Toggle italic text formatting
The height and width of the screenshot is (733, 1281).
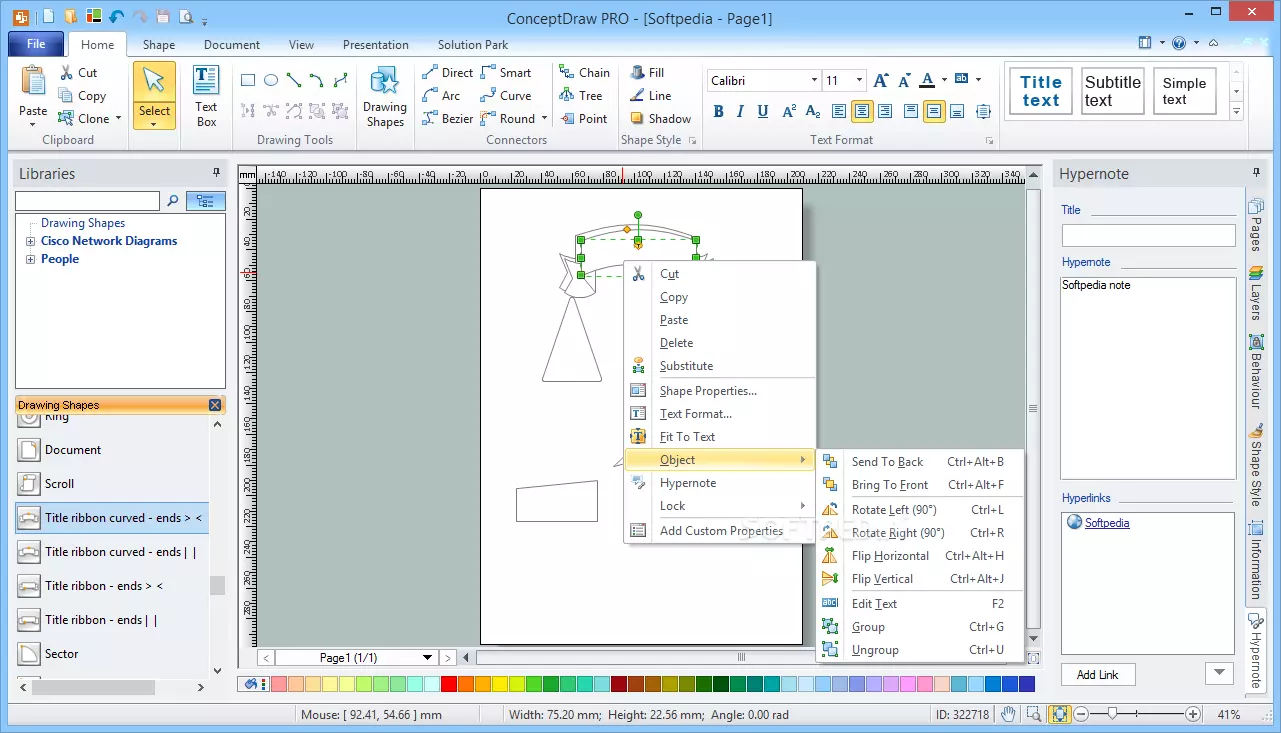(741, 111)
